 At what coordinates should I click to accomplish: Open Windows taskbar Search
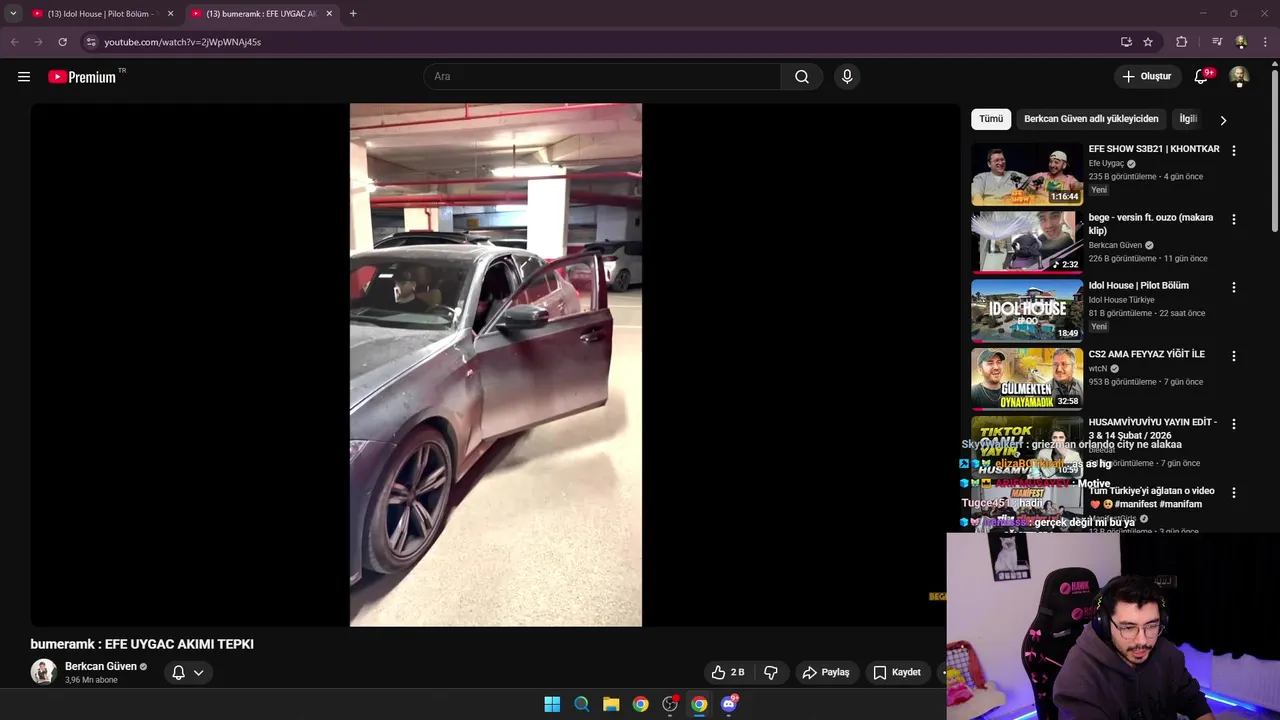tap(581, 704)
